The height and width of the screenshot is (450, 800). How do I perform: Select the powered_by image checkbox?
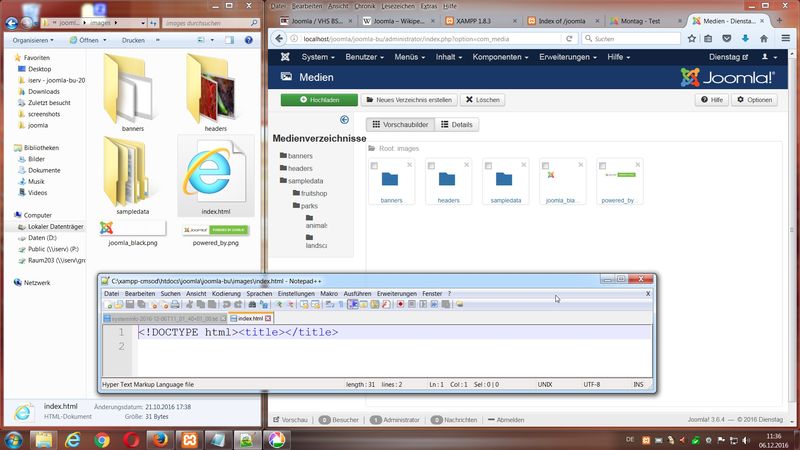(x=602, y=165)
